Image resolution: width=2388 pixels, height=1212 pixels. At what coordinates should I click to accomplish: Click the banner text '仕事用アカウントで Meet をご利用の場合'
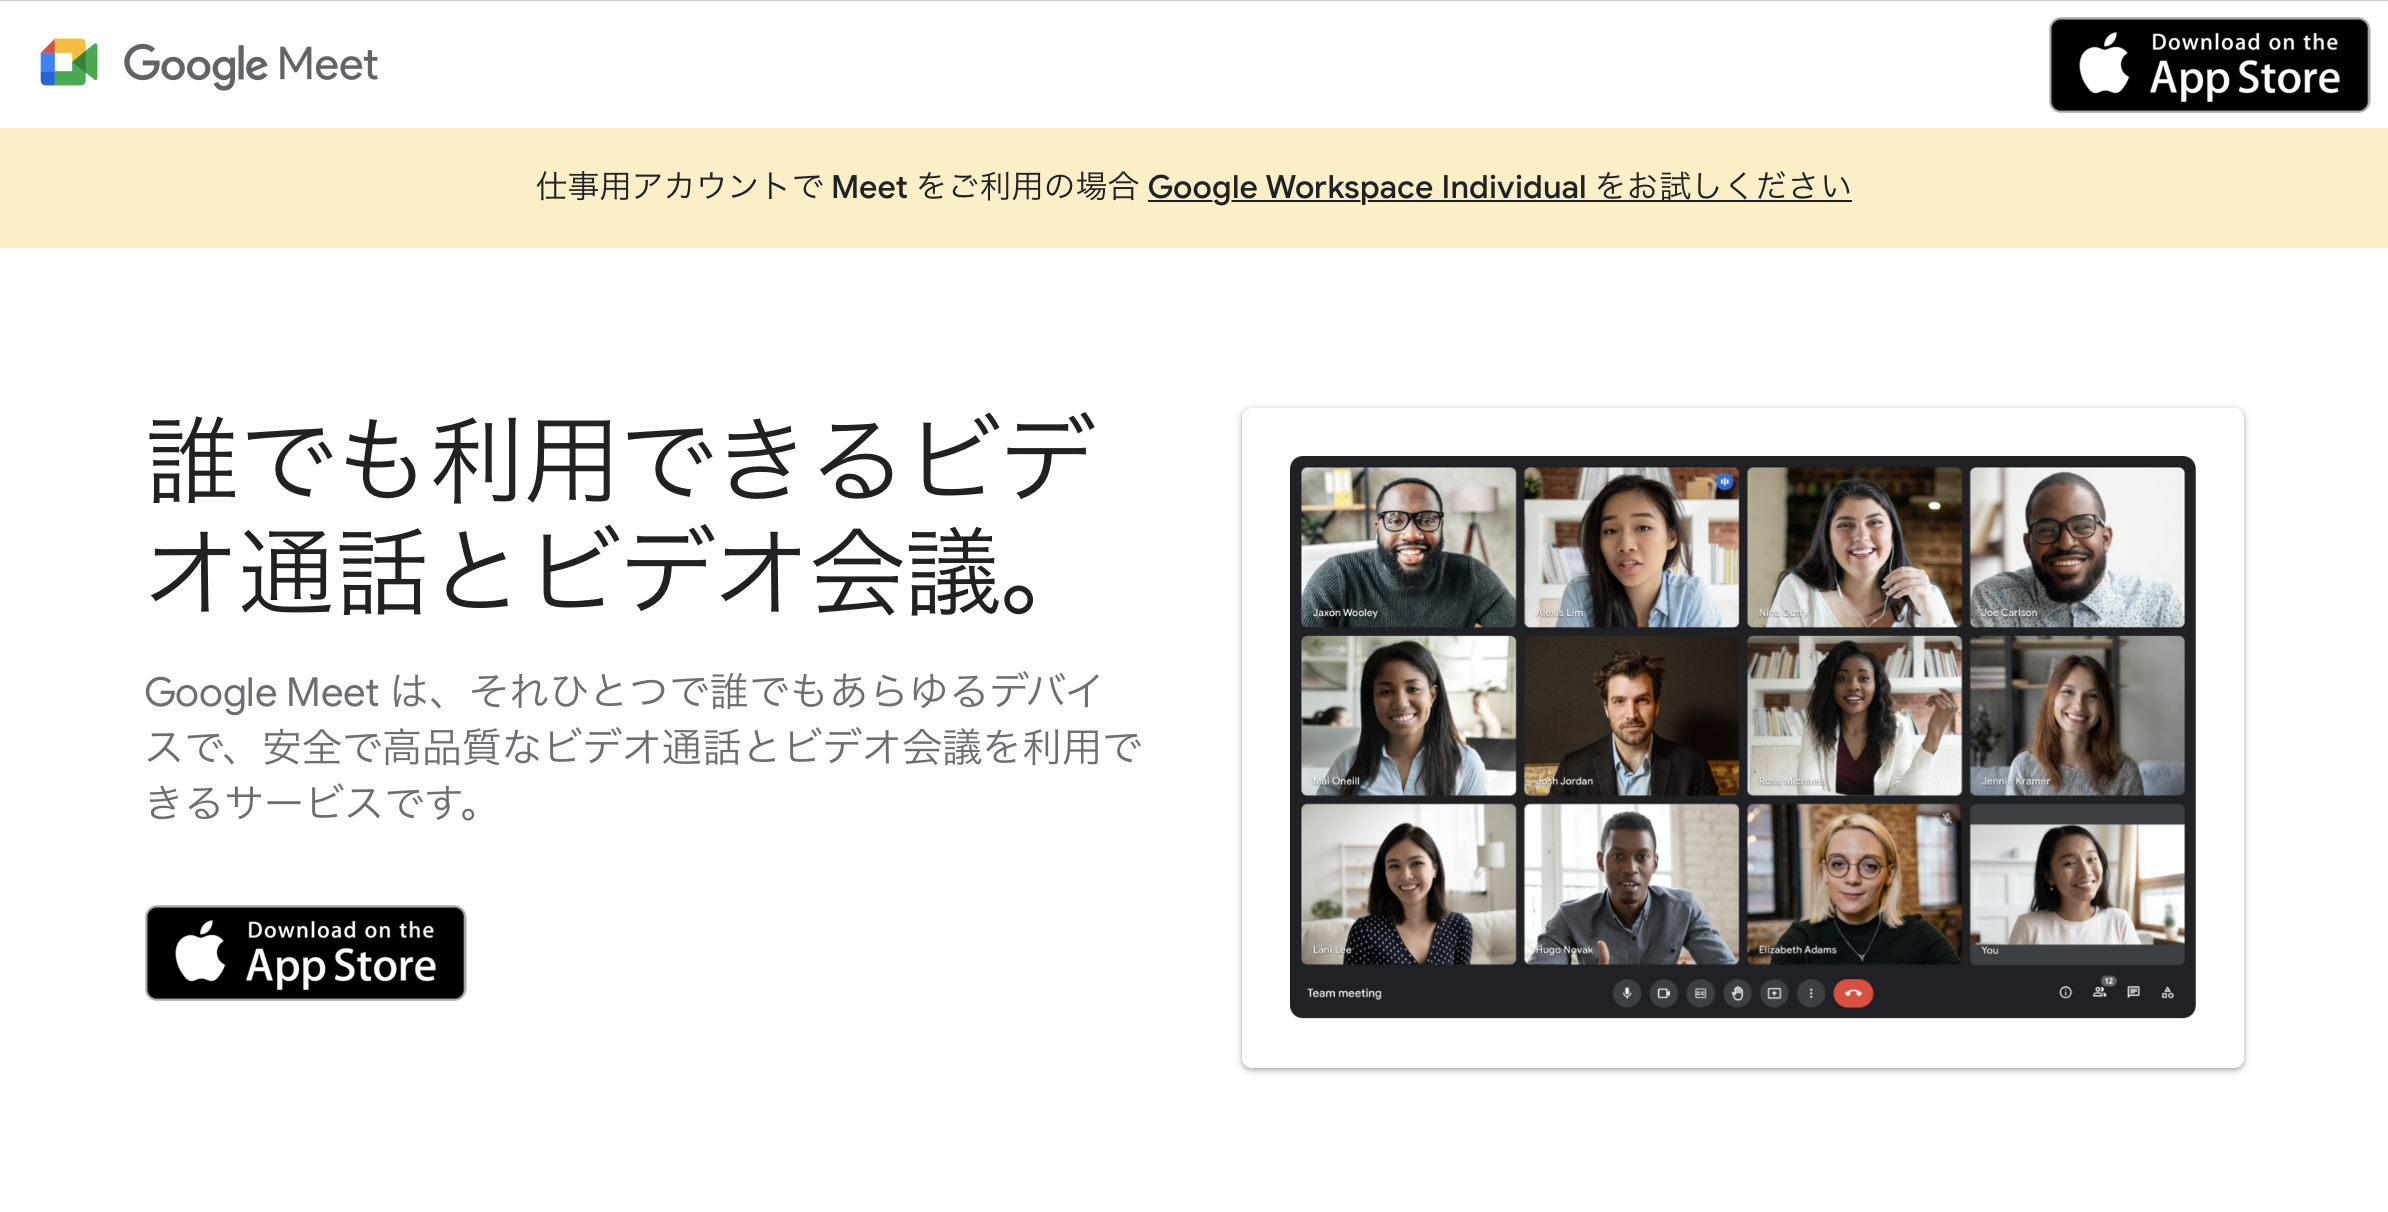pyautogui.click(x=837, y=187)
